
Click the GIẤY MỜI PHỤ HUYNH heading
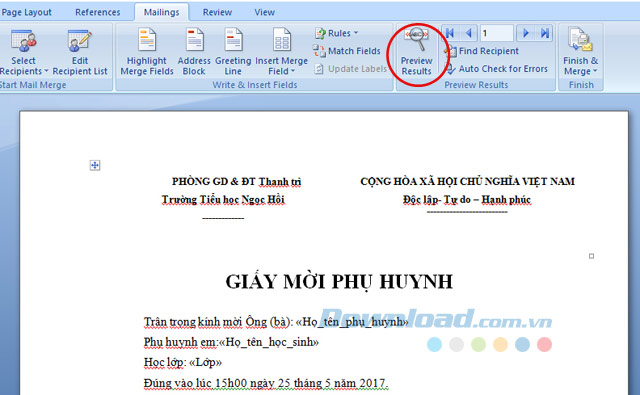click(x=339, y=282)
